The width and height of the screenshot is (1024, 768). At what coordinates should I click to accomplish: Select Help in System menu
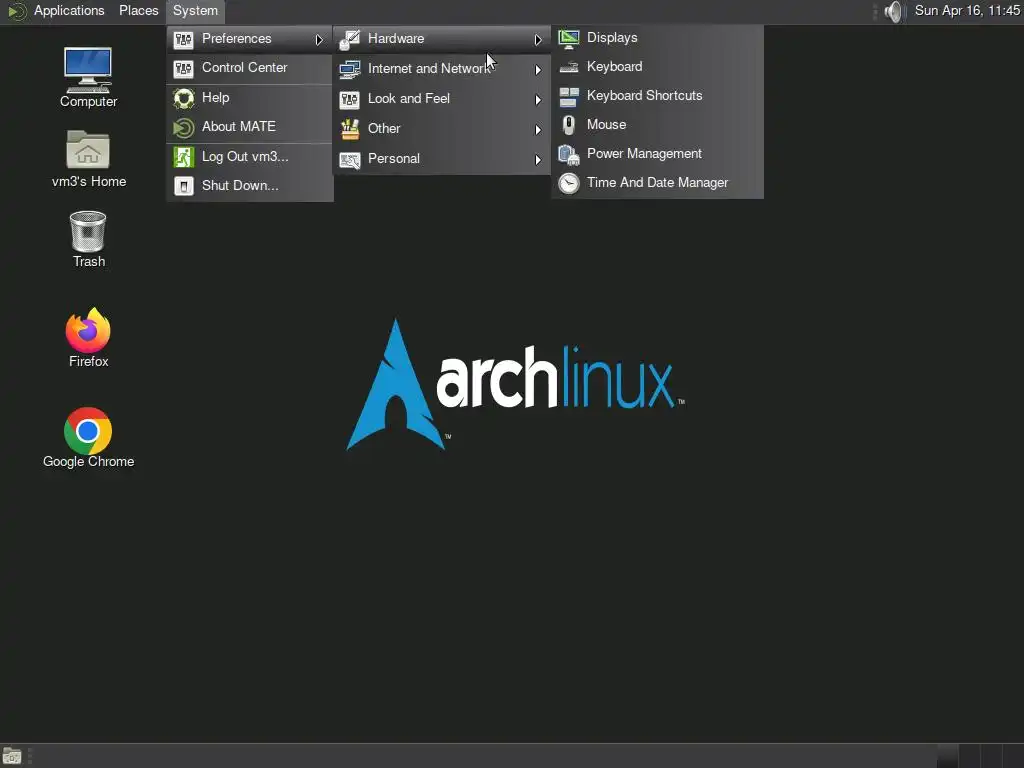point(250,98)
